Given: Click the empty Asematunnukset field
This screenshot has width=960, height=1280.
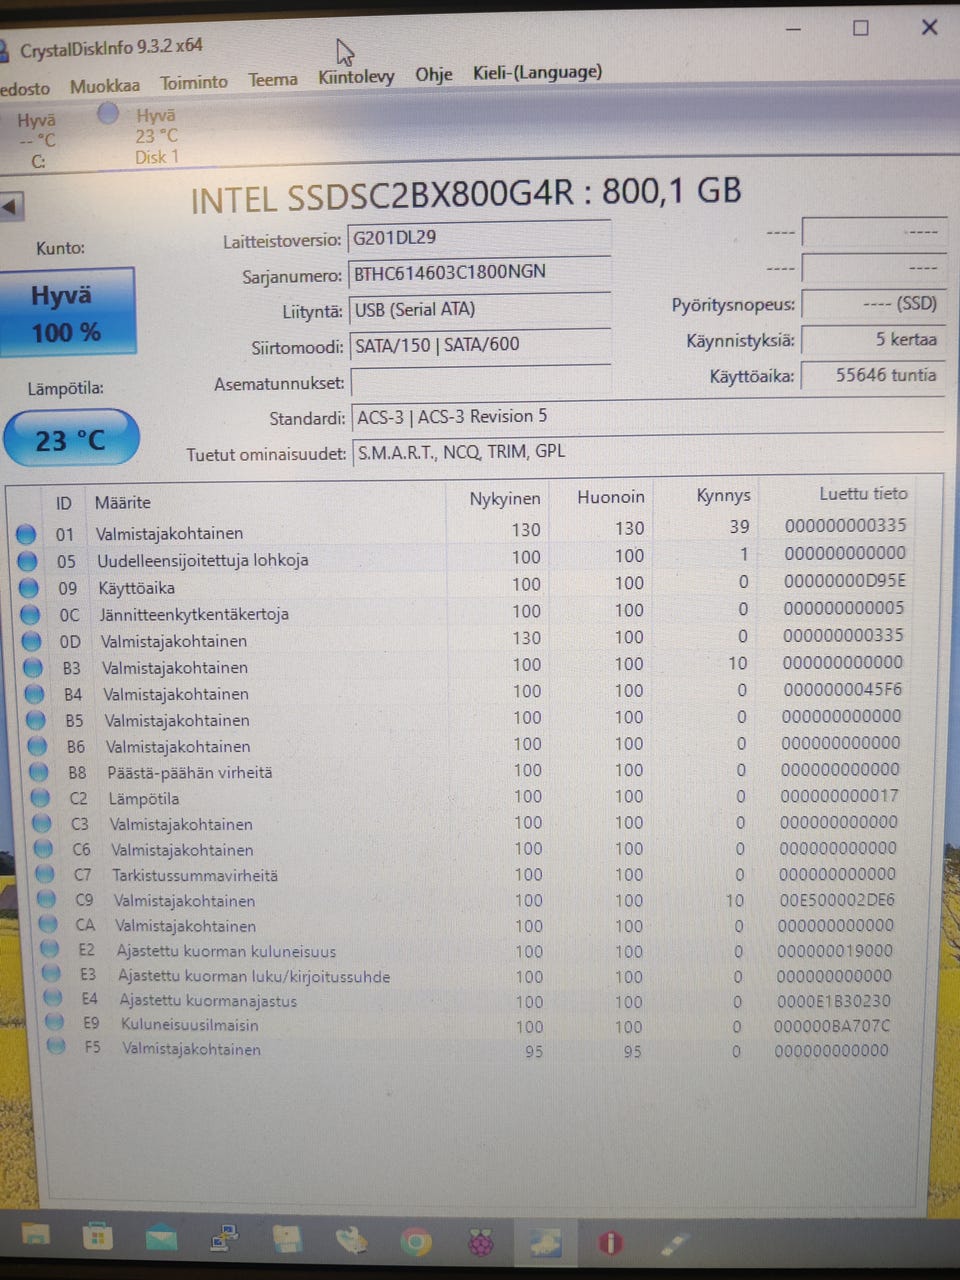Looking at the screenshot, I should tap(481, 382).
